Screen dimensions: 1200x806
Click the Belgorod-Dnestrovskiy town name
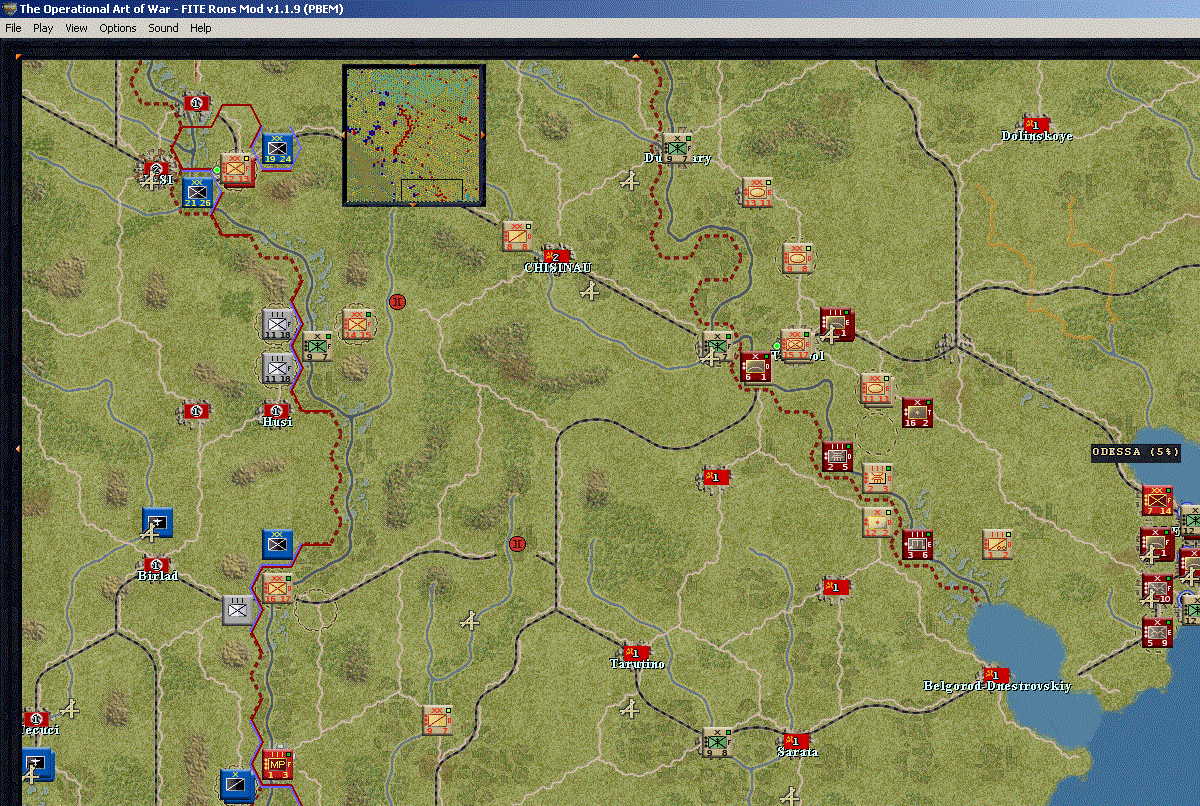(x=997, y=686)
